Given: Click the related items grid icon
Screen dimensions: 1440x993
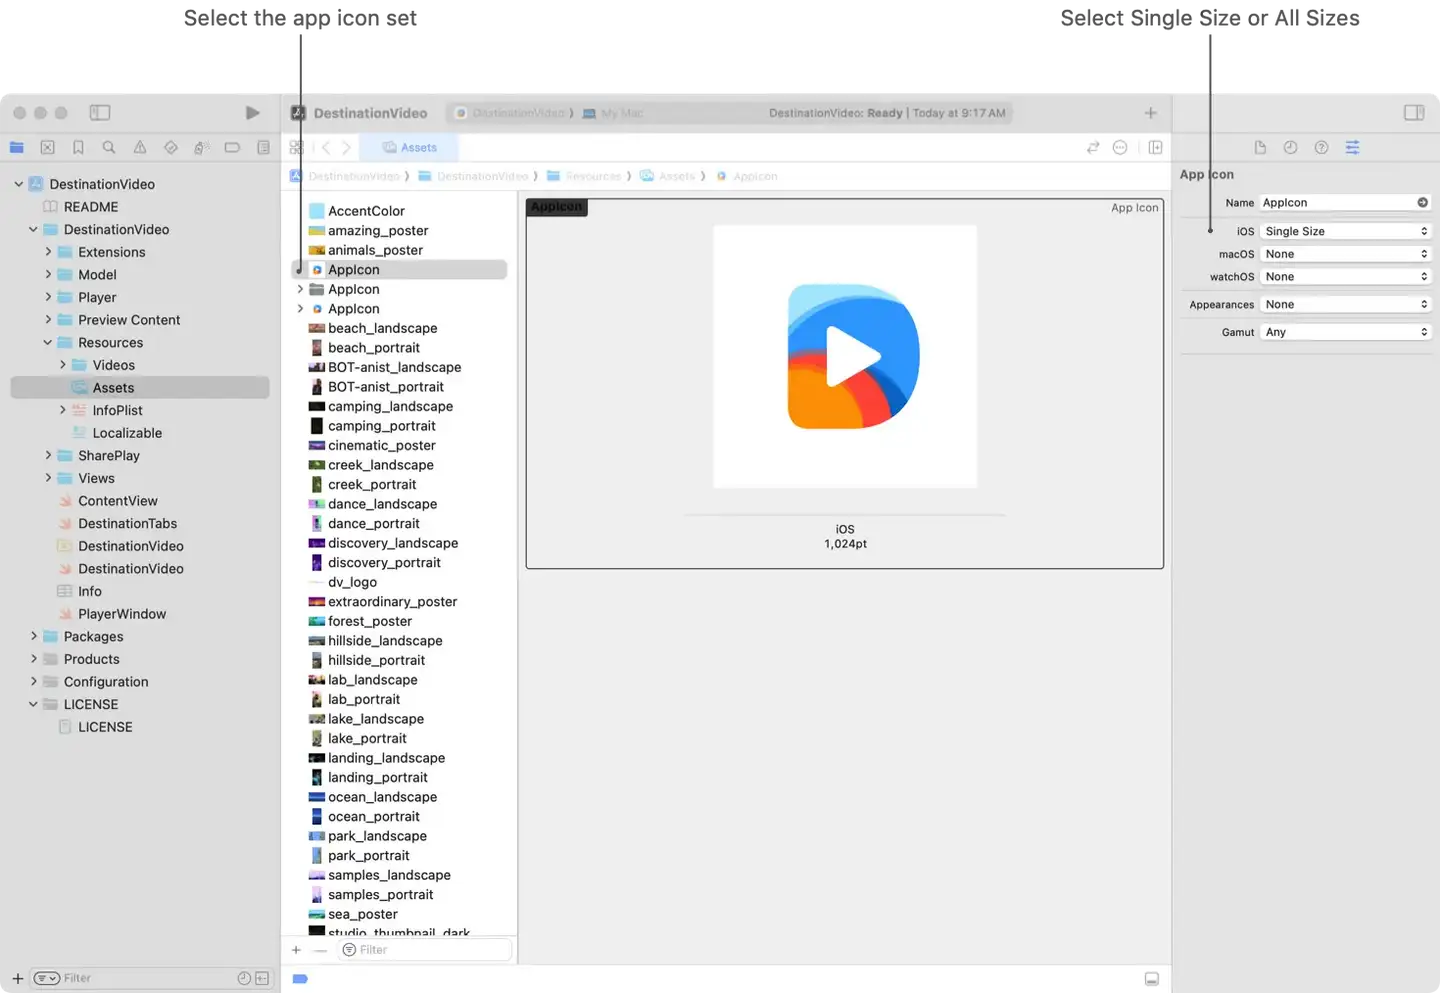Looking at the screenshot, I should [x=296, y=147].
